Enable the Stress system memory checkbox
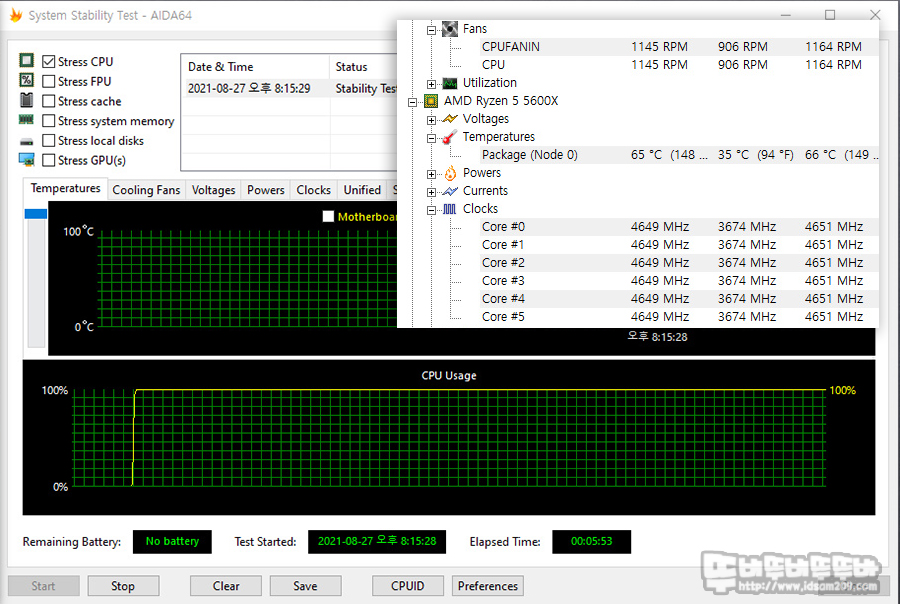Screen dimensions: 900x604 coord(49,121)
